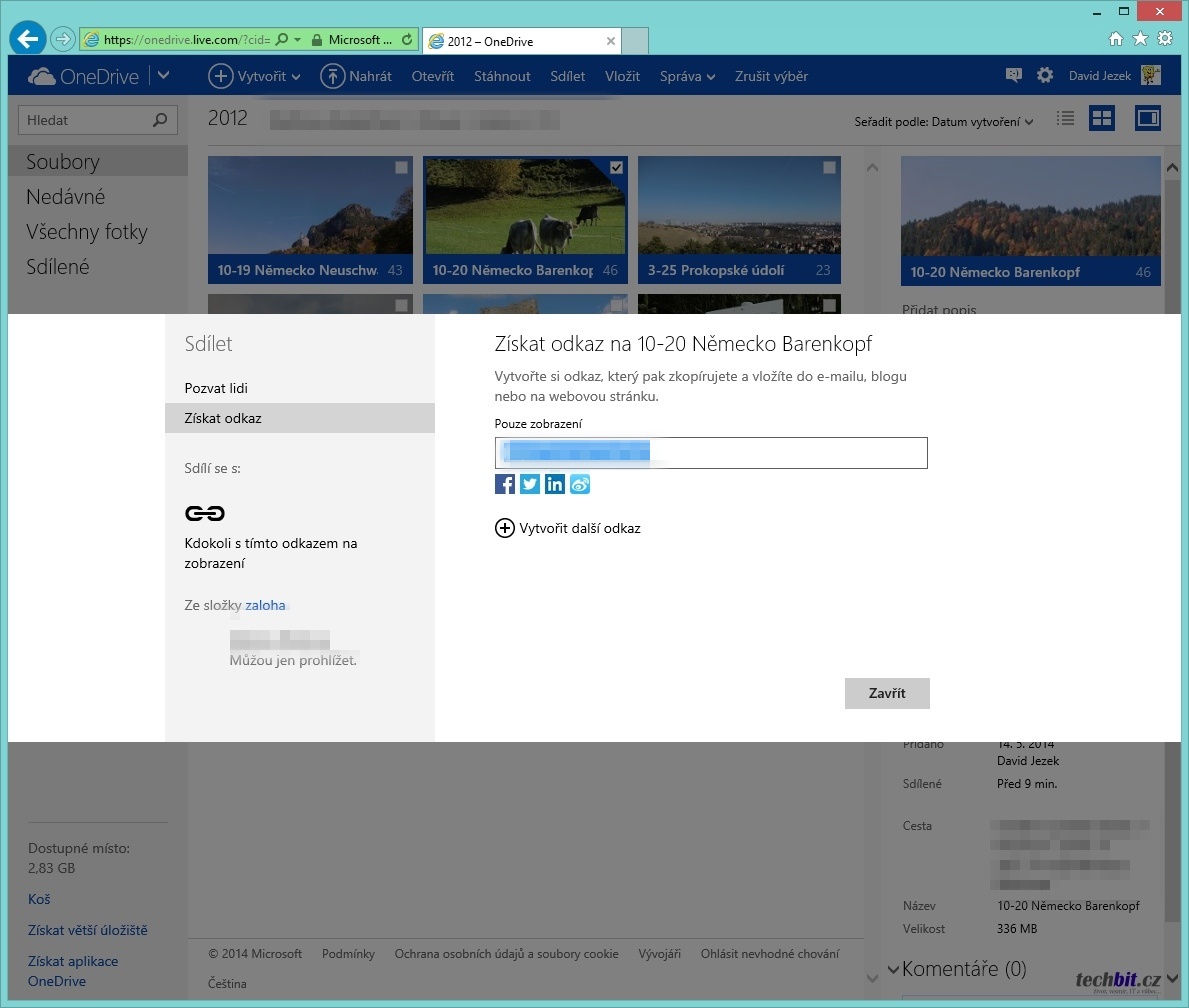The width and height of the screenshot is (1189, 1008).
Task: Switch to list view icon
Action: coord(1066,119)
